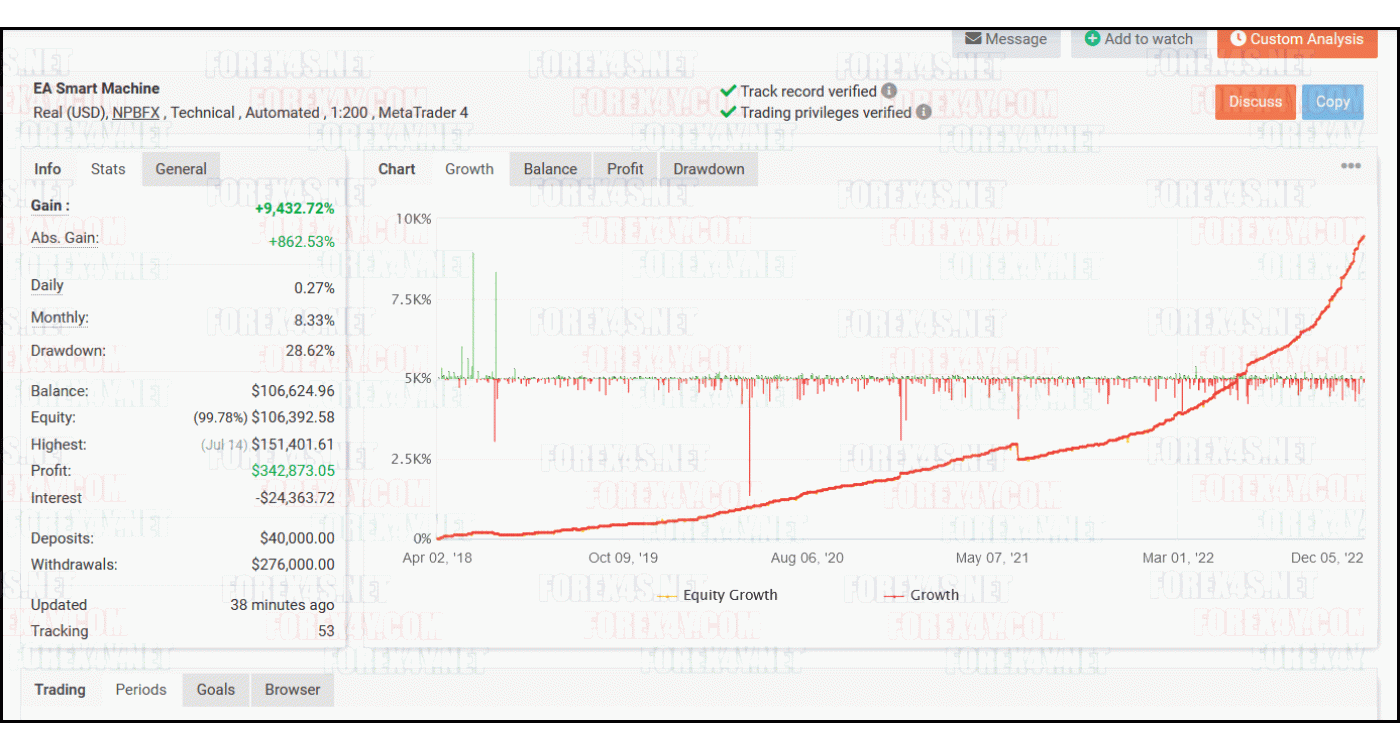Show the Profit chart tab
1400x750 pixels.
click(625, 169)
